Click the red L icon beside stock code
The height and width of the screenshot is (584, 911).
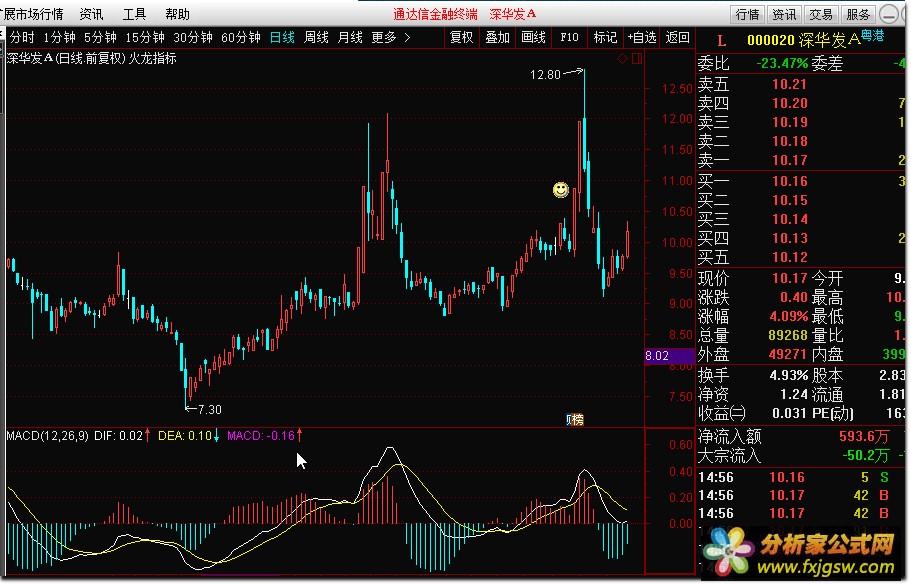coord(722,41)
